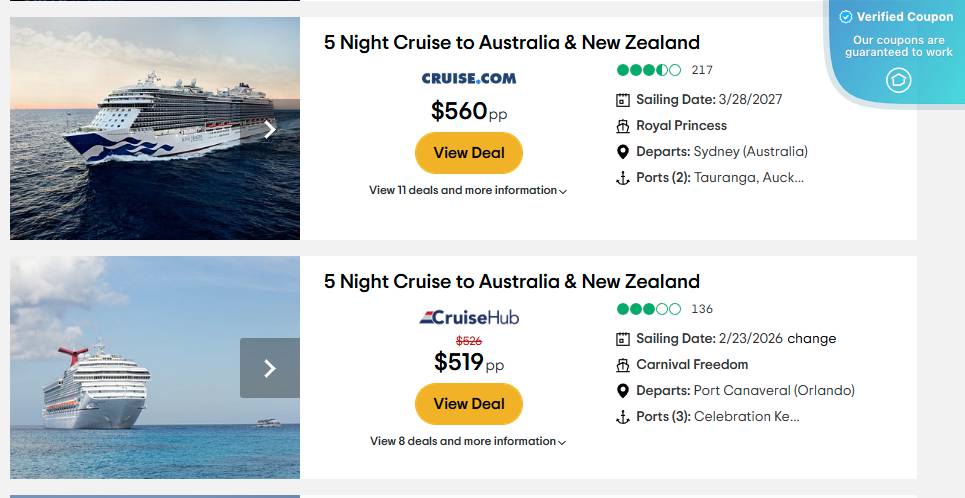Click View Deal for the $519 cruise
The width and height of the screenshot is (965, 498).
(x=469, y=404)
